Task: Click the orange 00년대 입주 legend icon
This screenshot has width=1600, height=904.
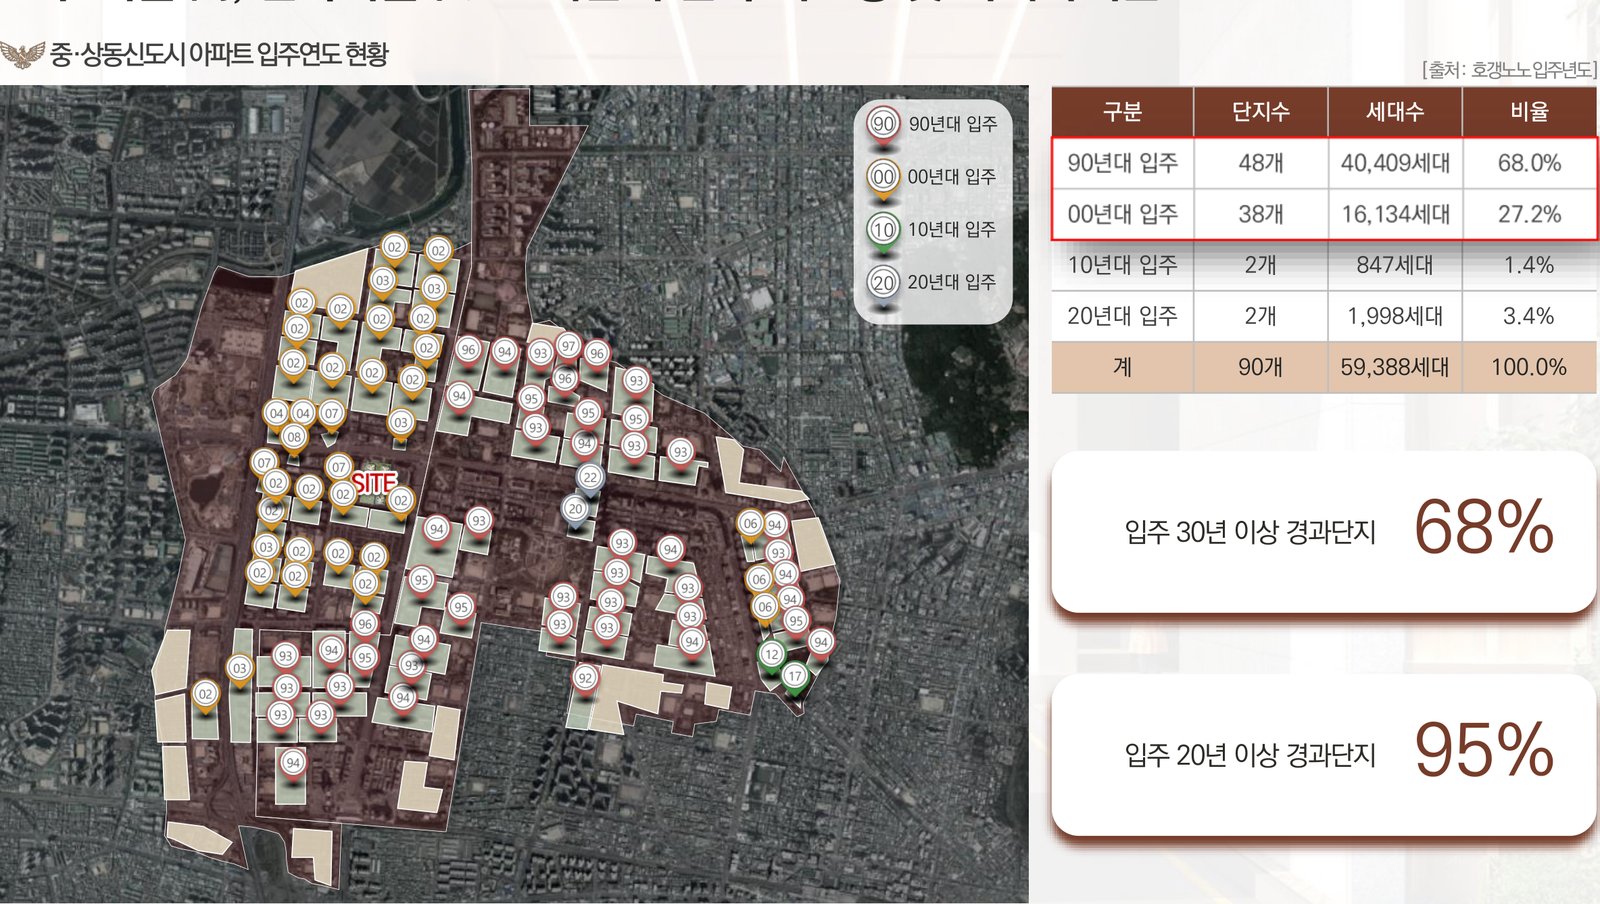Action: [x=883, y=179]
